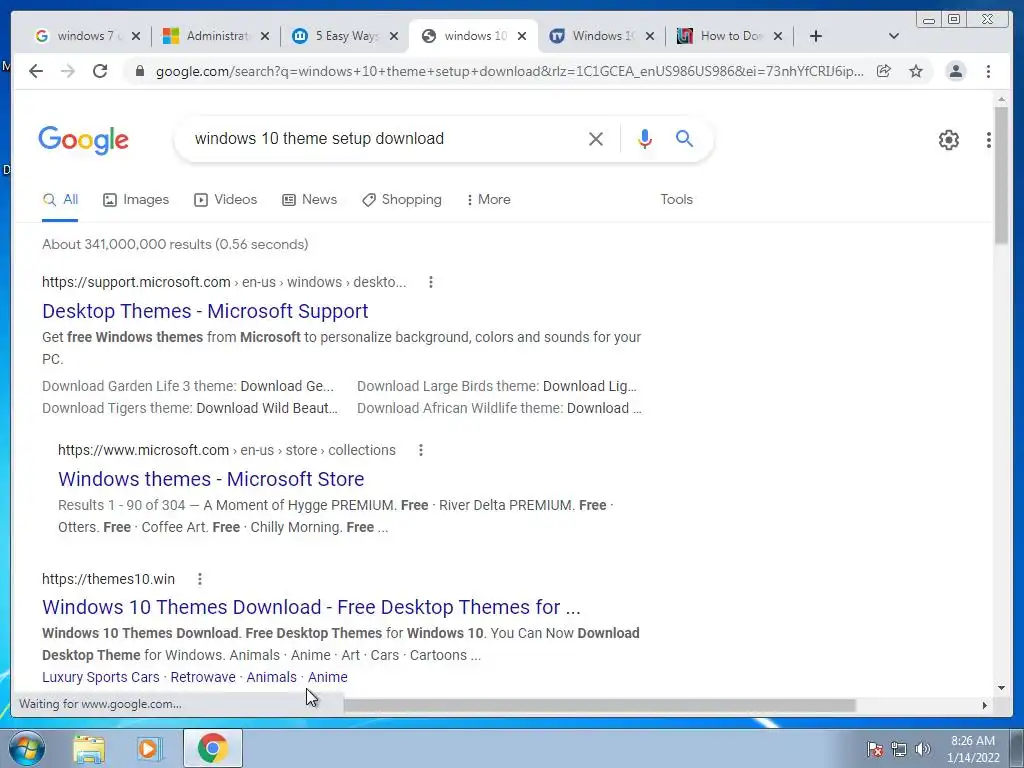Close the 'How to Do' tab
Image resolution: width=1024 pixels, height=768 pixels.
(x=778, y=37)
